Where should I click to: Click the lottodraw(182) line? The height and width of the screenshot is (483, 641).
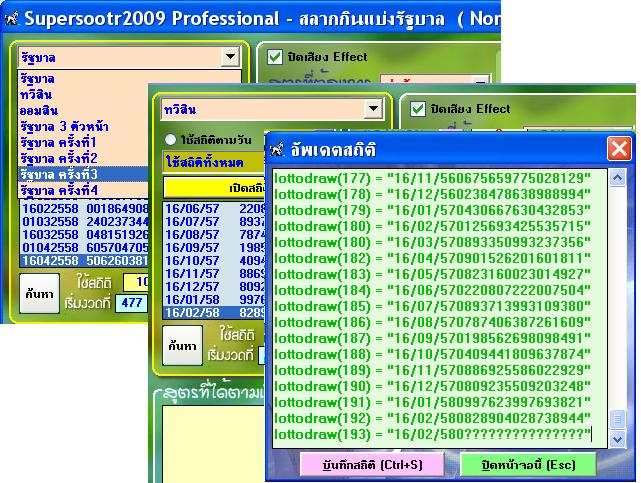(432, 258)
